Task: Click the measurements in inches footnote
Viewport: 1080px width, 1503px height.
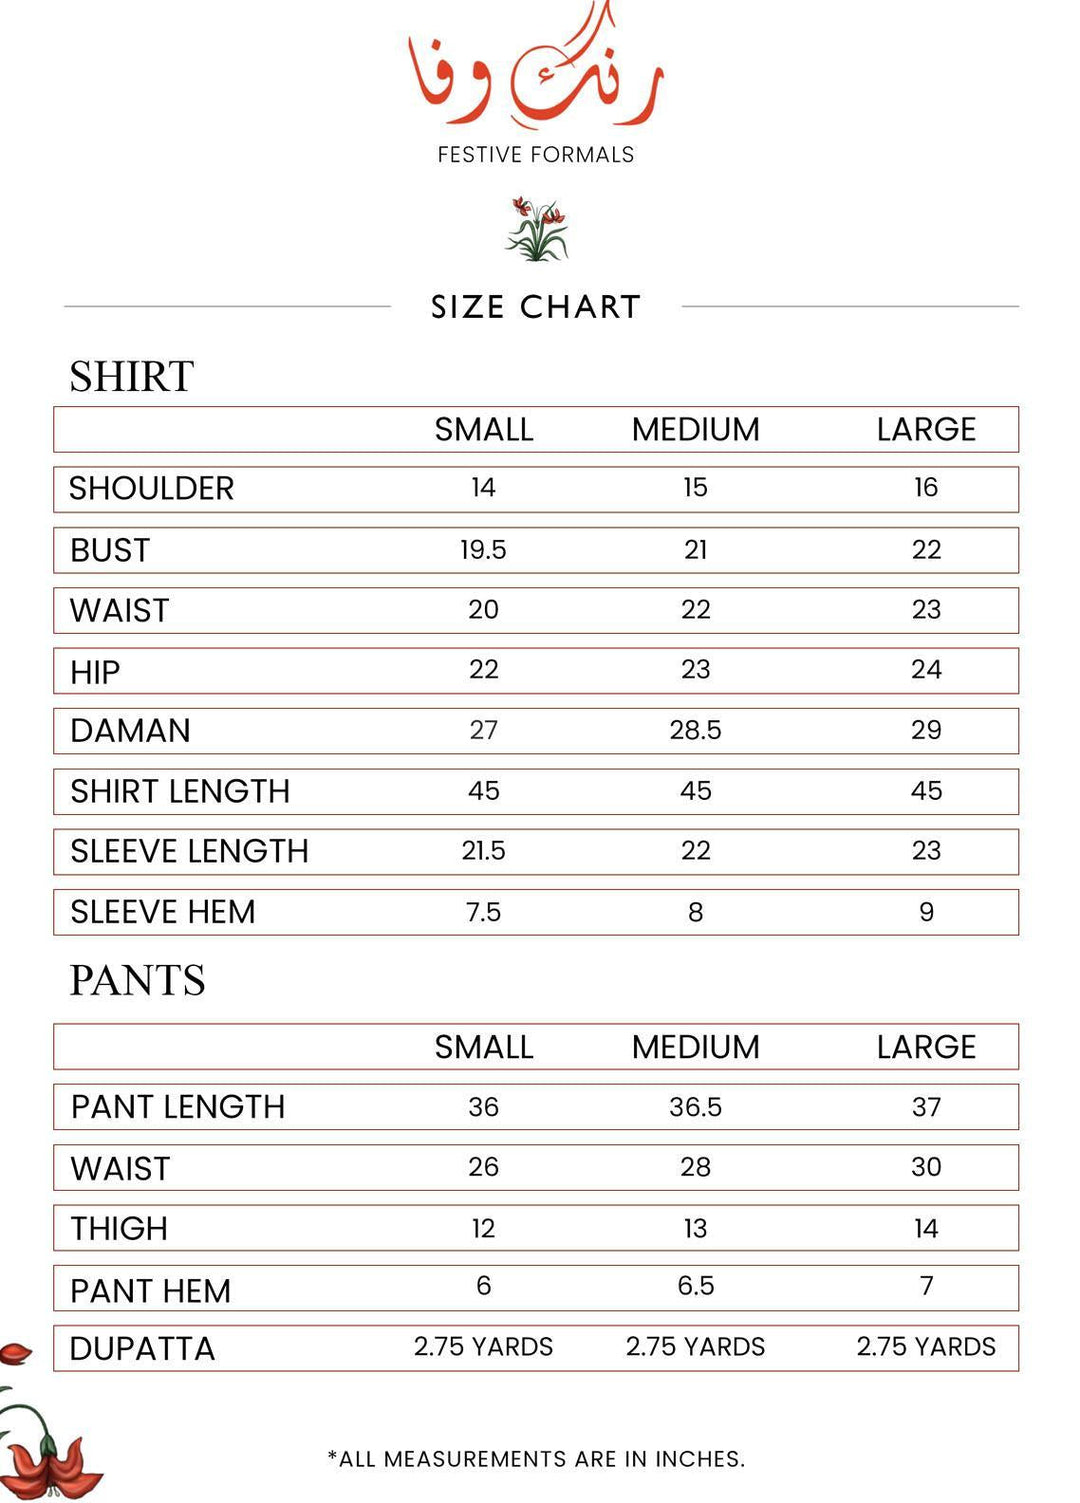Action: click(536, 1459)
